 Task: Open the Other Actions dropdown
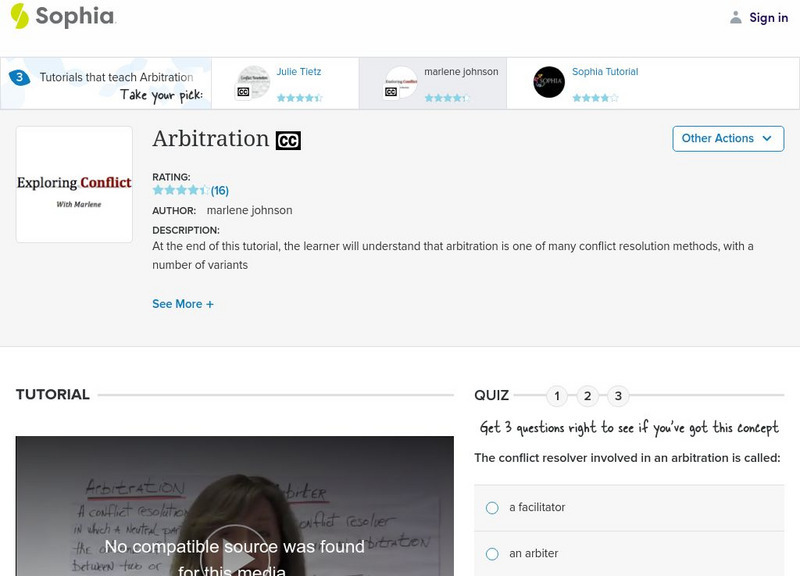(x=728, y=138)
